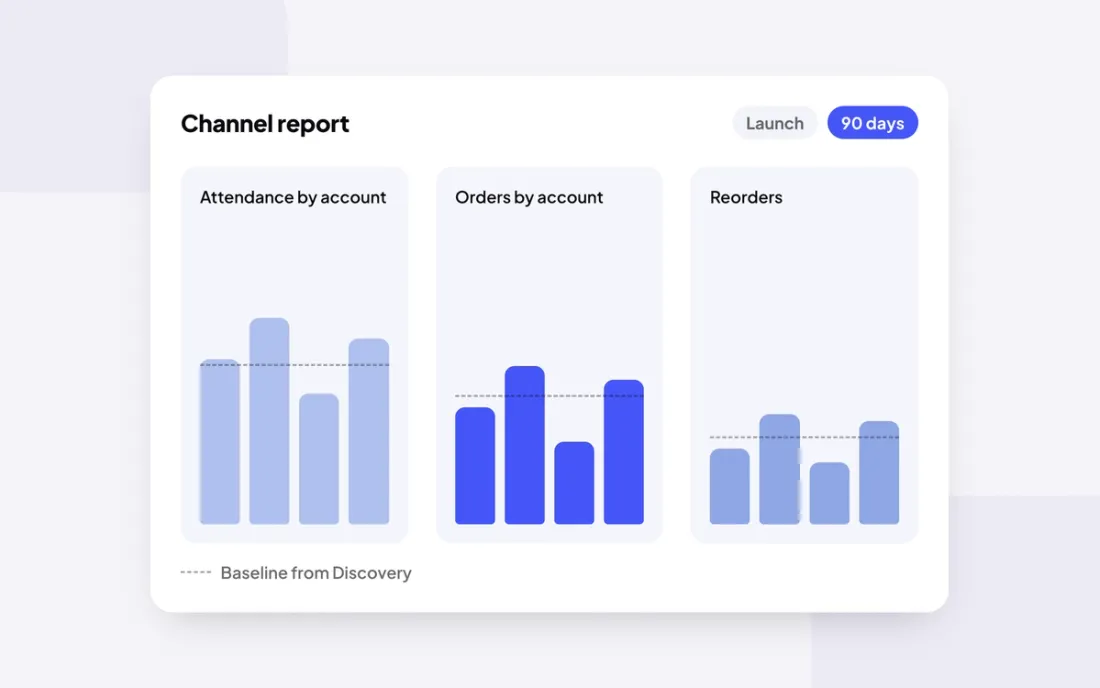The width and height of the screenshot is (1100, 688).
Task: Select the tallest bar in Reorders chart
Action: pos(779,469)
